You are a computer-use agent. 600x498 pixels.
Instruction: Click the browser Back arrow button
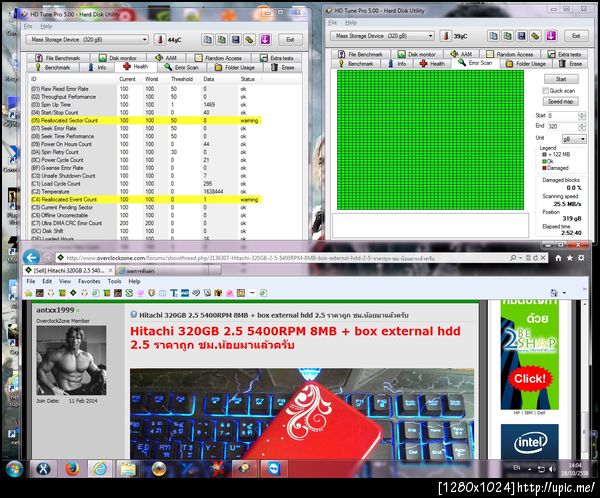point(31,257)
